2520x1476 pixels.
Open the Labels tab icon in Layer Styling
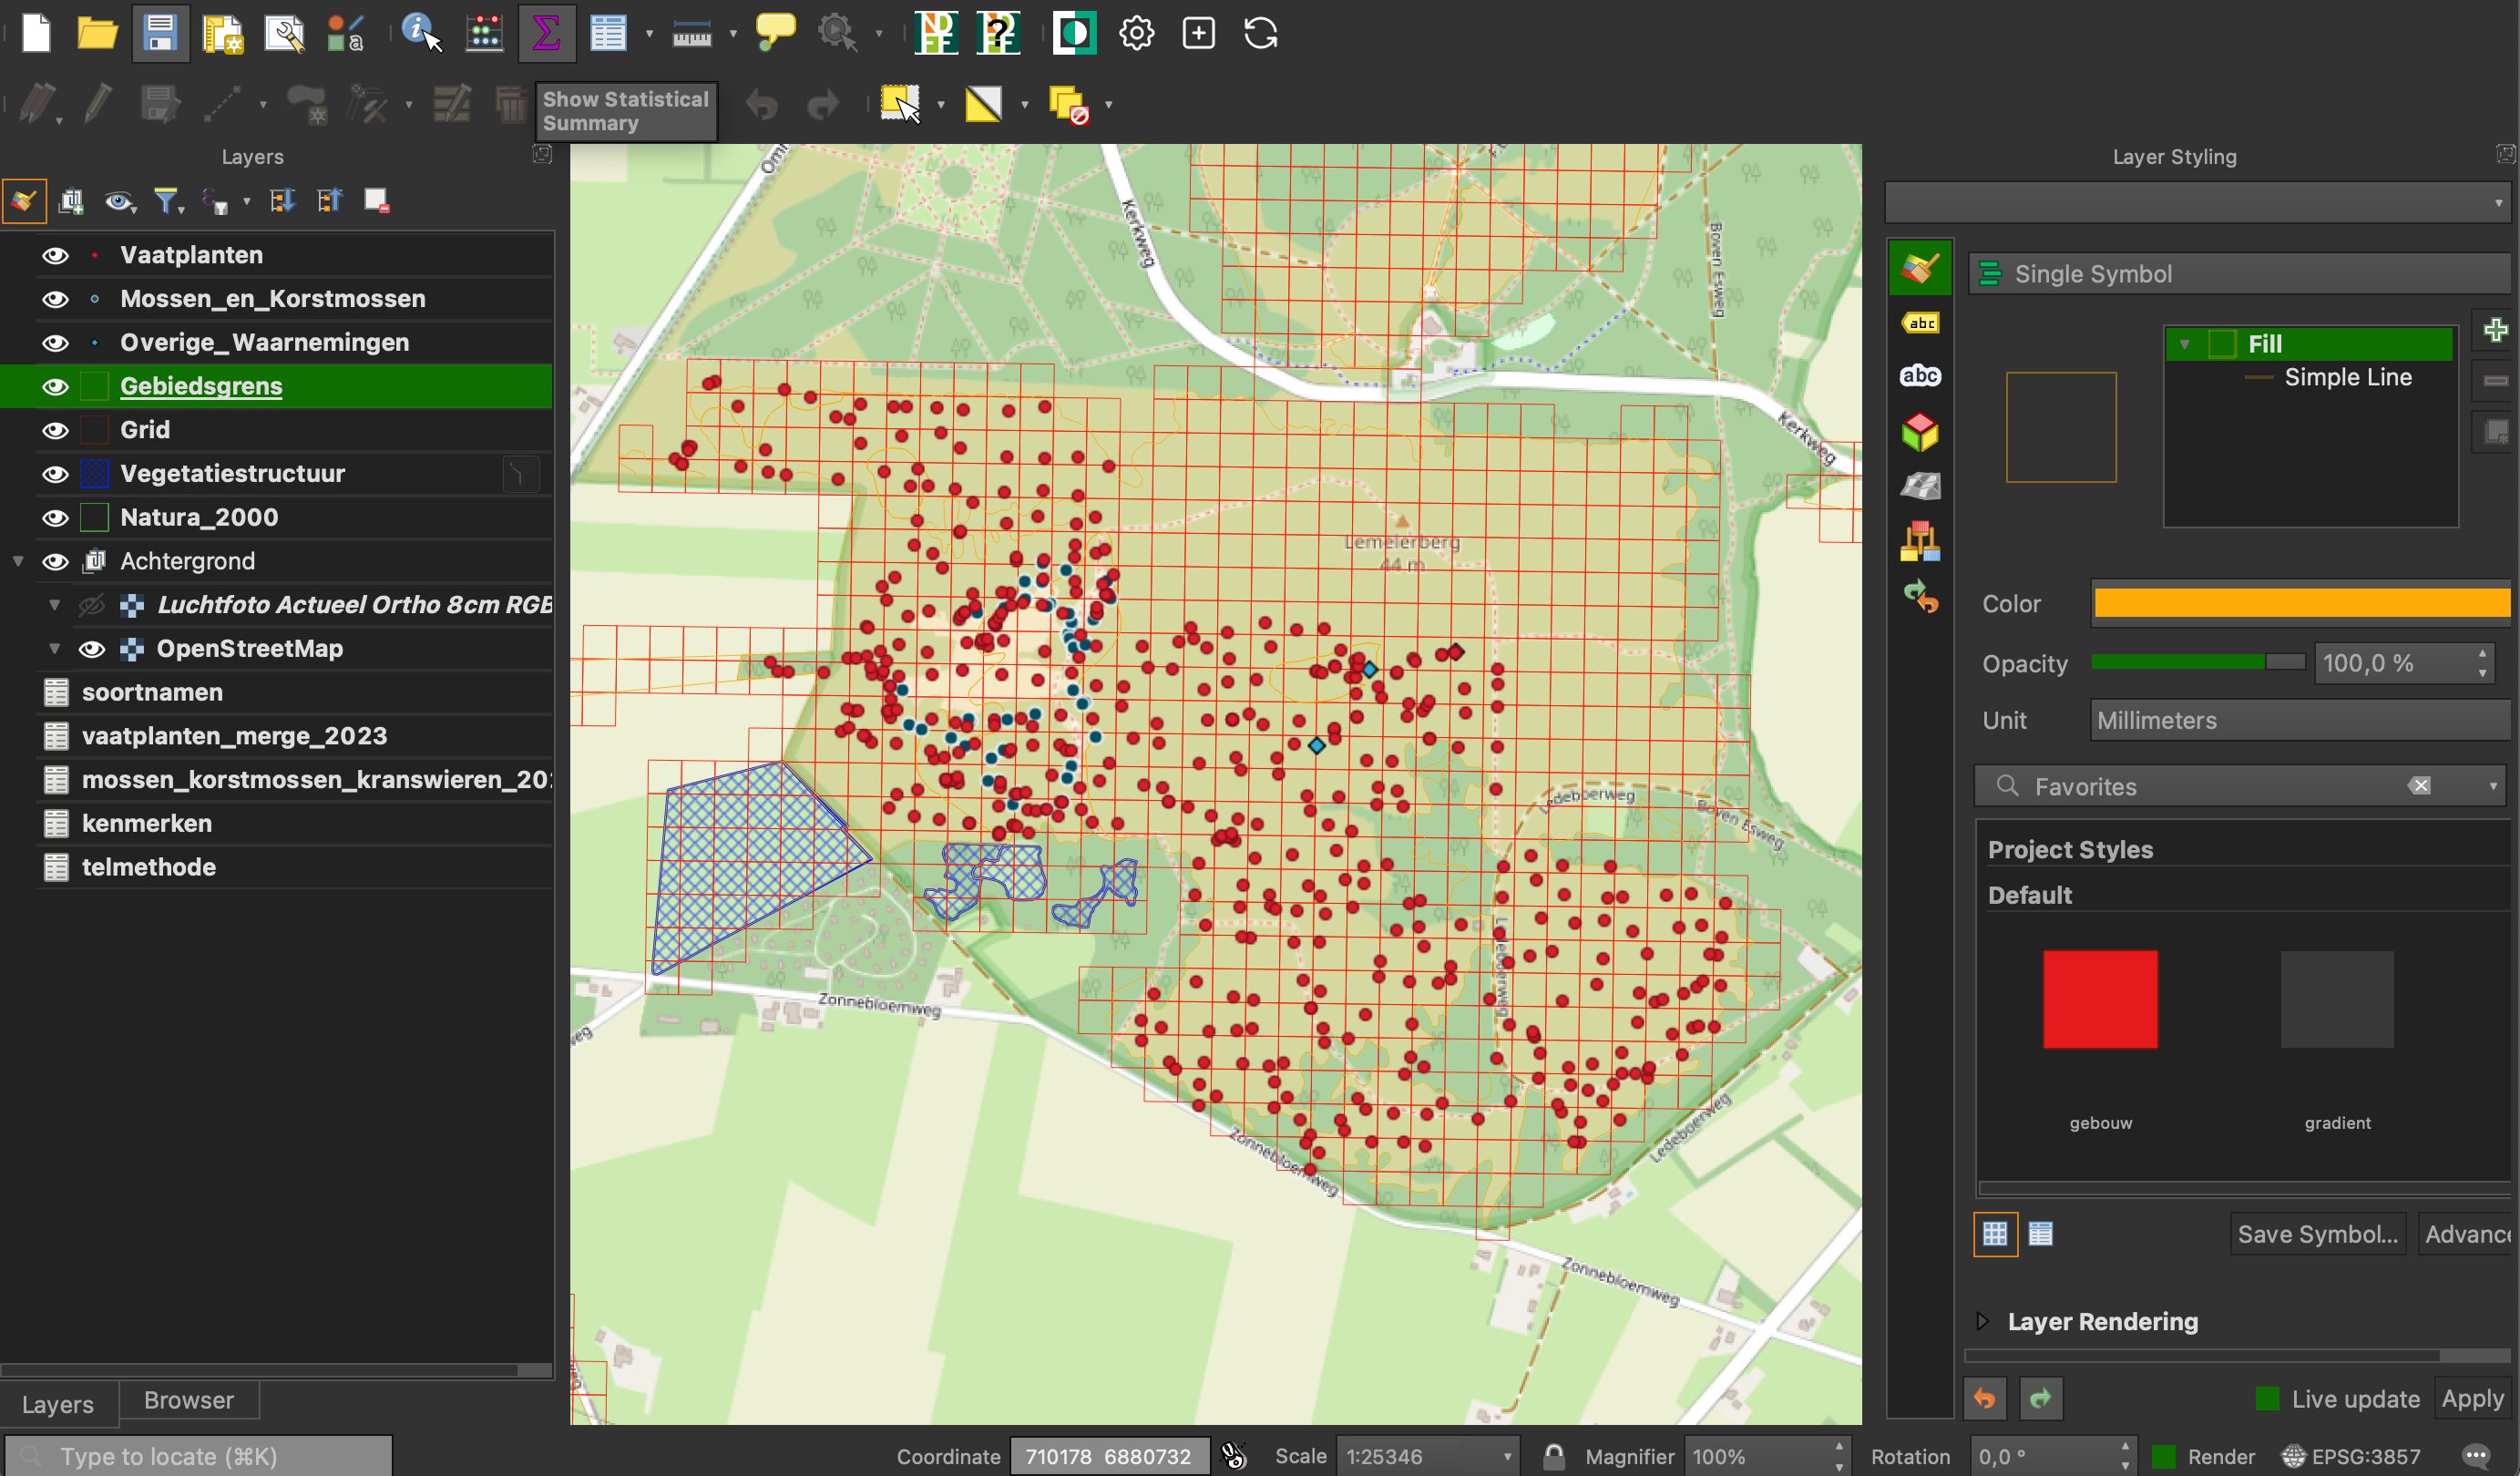1920,323
